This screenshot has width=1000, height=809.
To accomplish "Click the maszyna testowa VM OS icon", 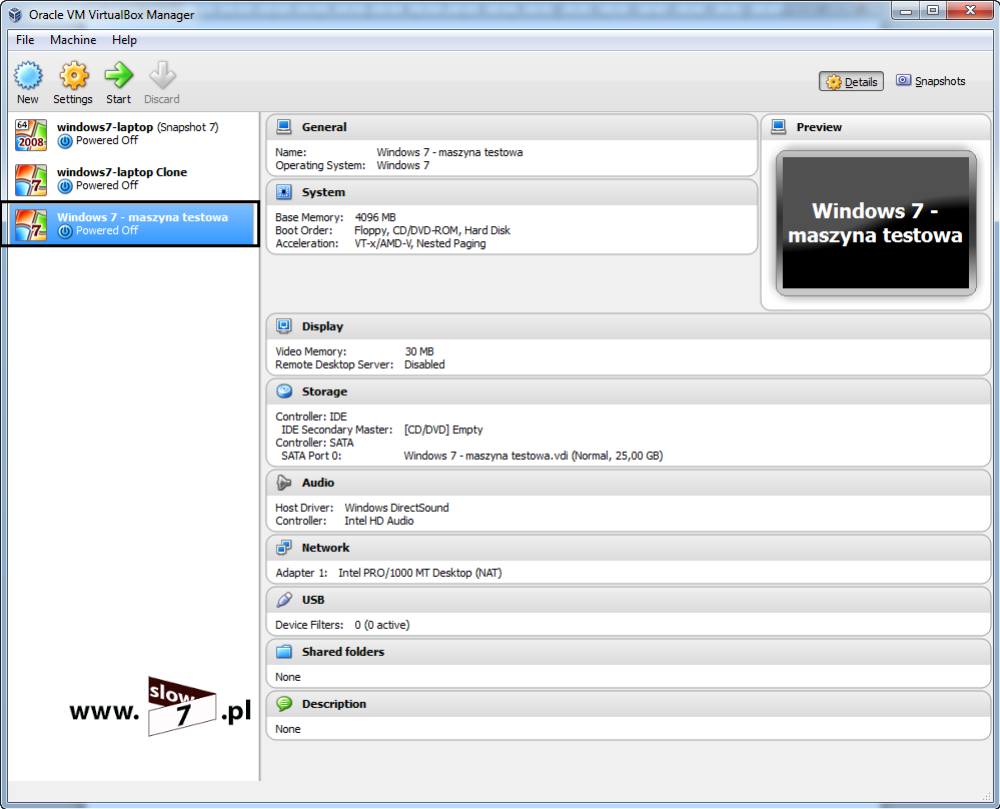I will pyautogui.click(x=31, y=224).
